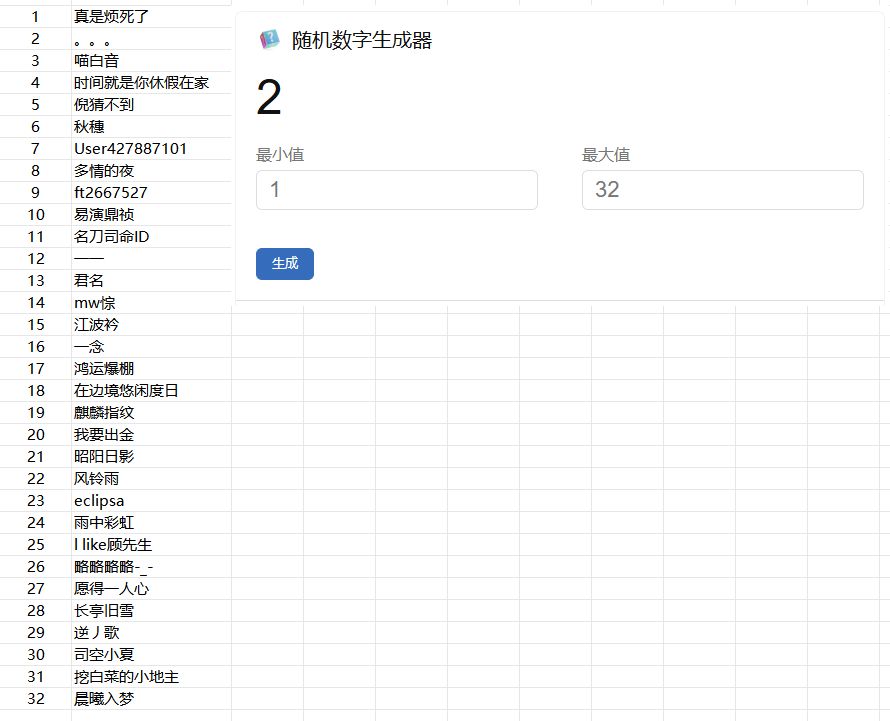Select cell 略略略略-_-
Screen dimensions: 890x721
pos(152,567)
